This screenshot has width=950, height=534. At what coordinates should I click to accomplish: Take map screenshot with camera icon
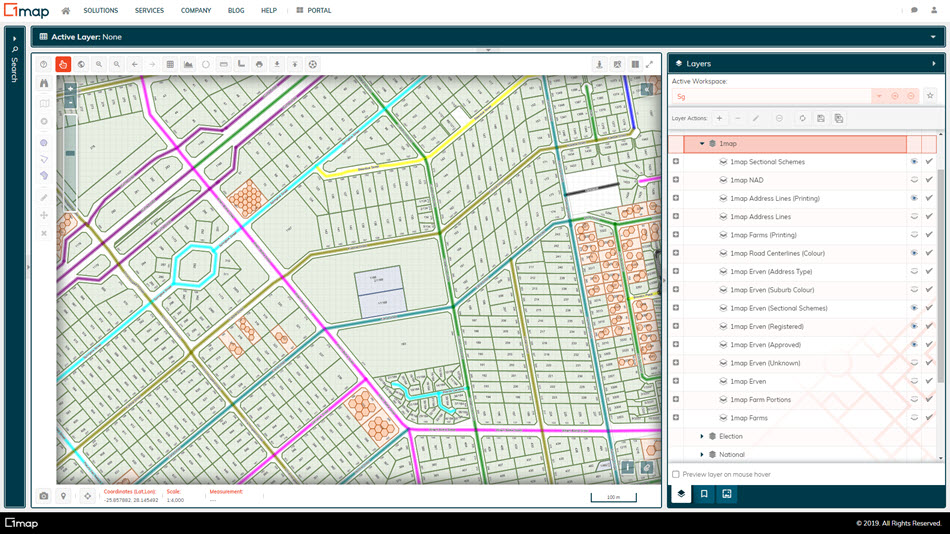(x=44, y=496)
